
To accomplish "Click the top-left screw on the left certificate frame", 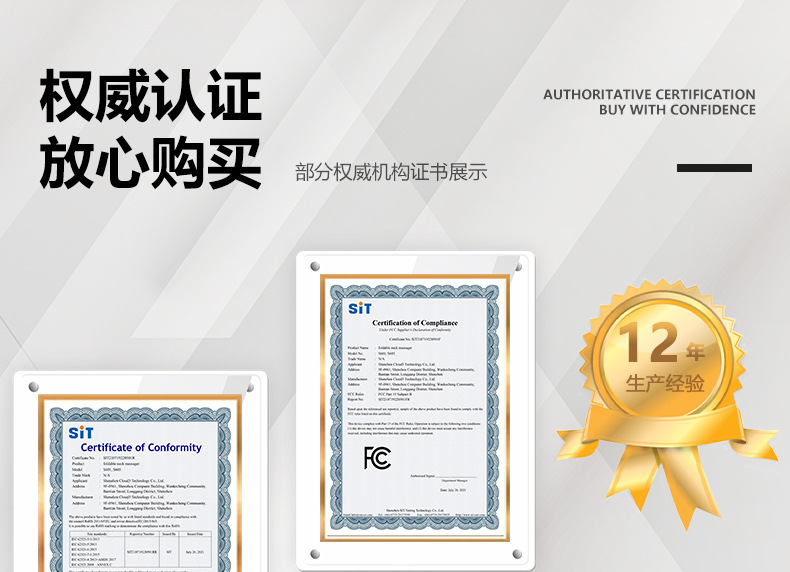I will [32, 386].
